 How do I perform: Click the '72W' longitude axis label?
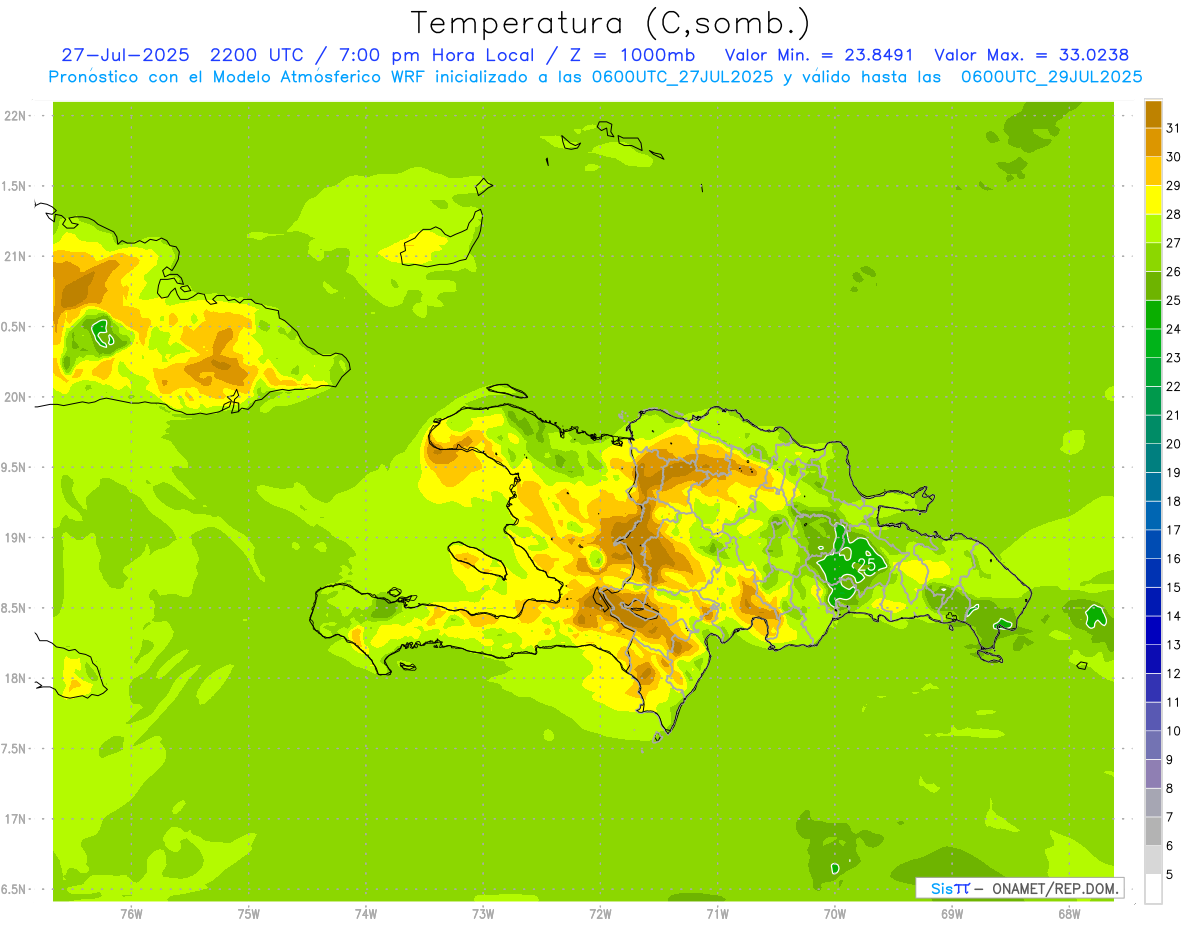coord(600,914)
